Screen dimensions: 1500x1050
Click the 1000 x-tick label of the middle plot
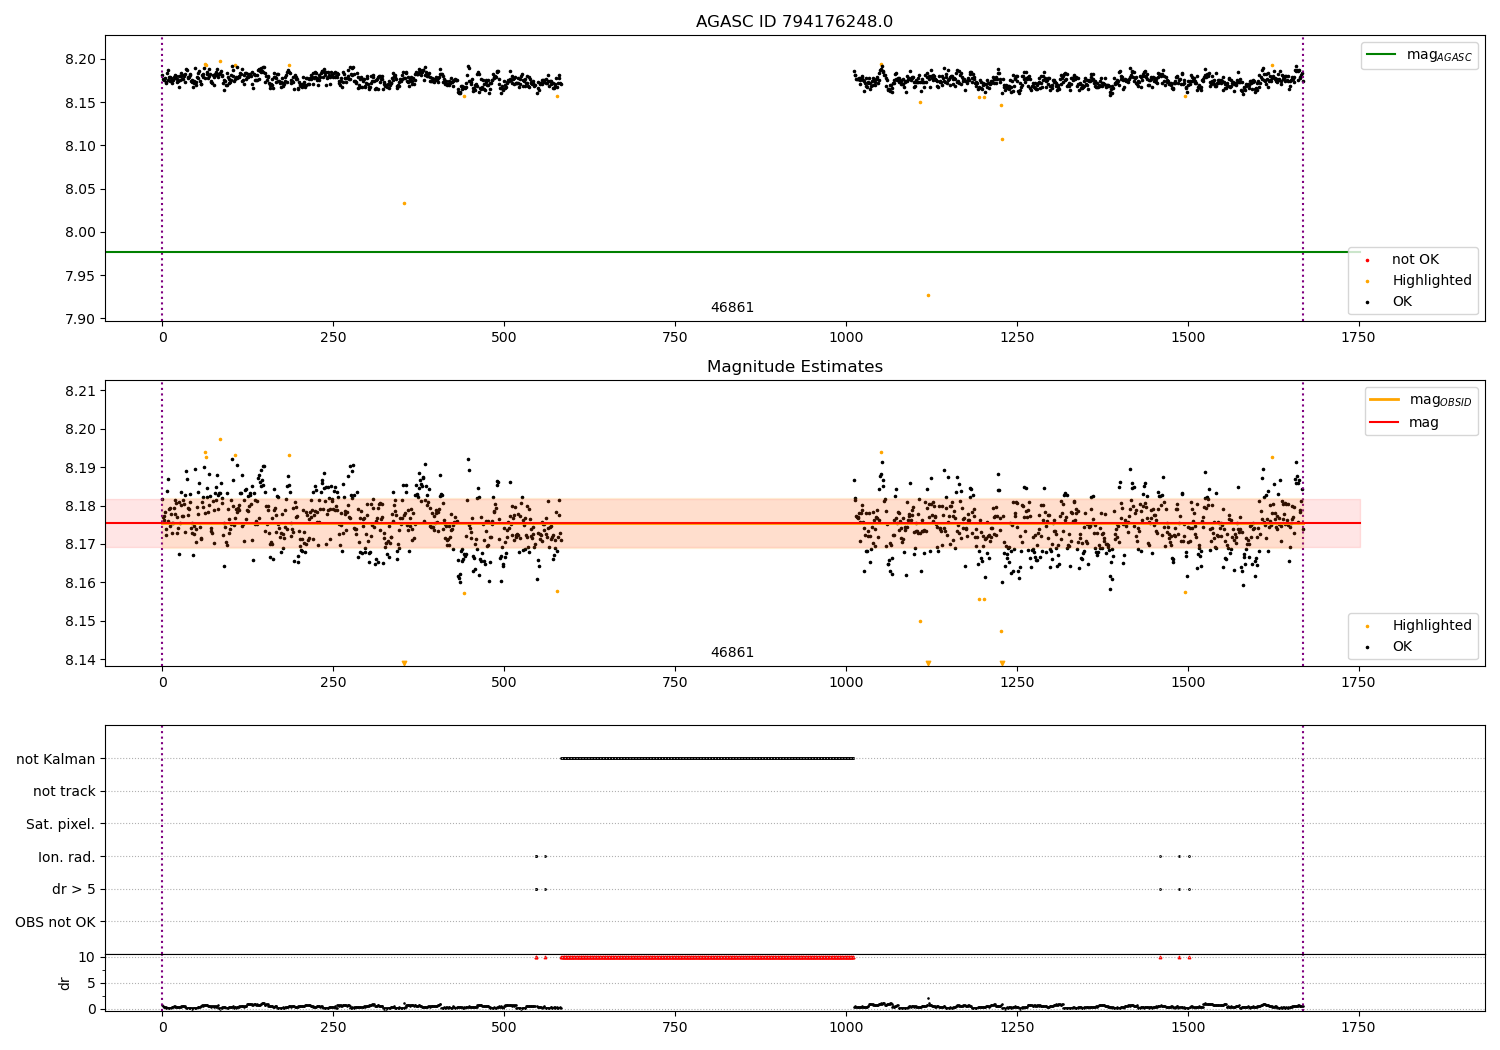(x=846, y=683)
